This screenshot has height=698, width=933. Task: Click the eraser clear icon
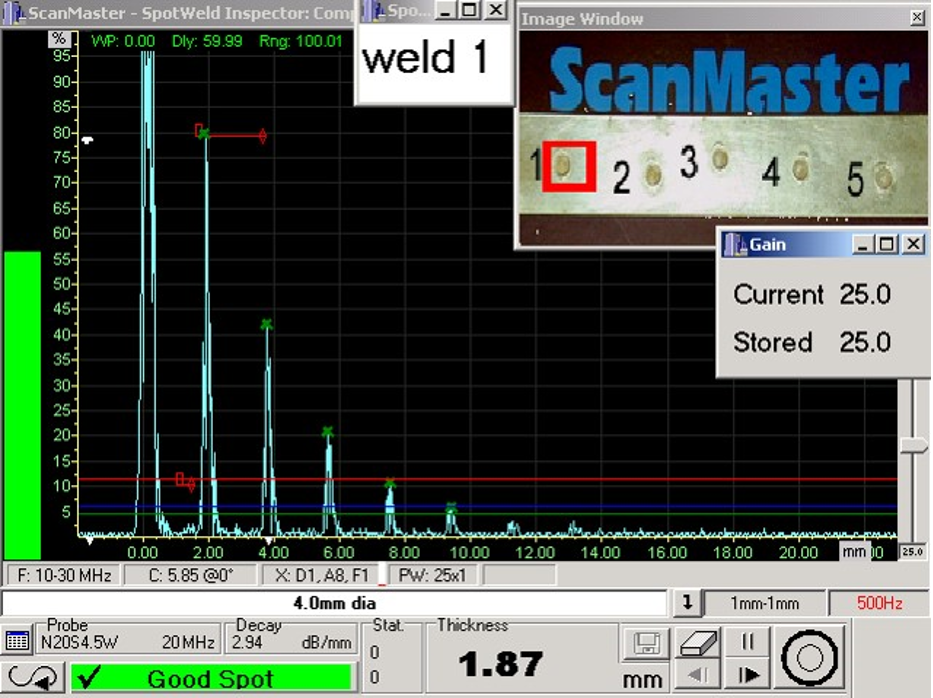(x=699, y=644)
